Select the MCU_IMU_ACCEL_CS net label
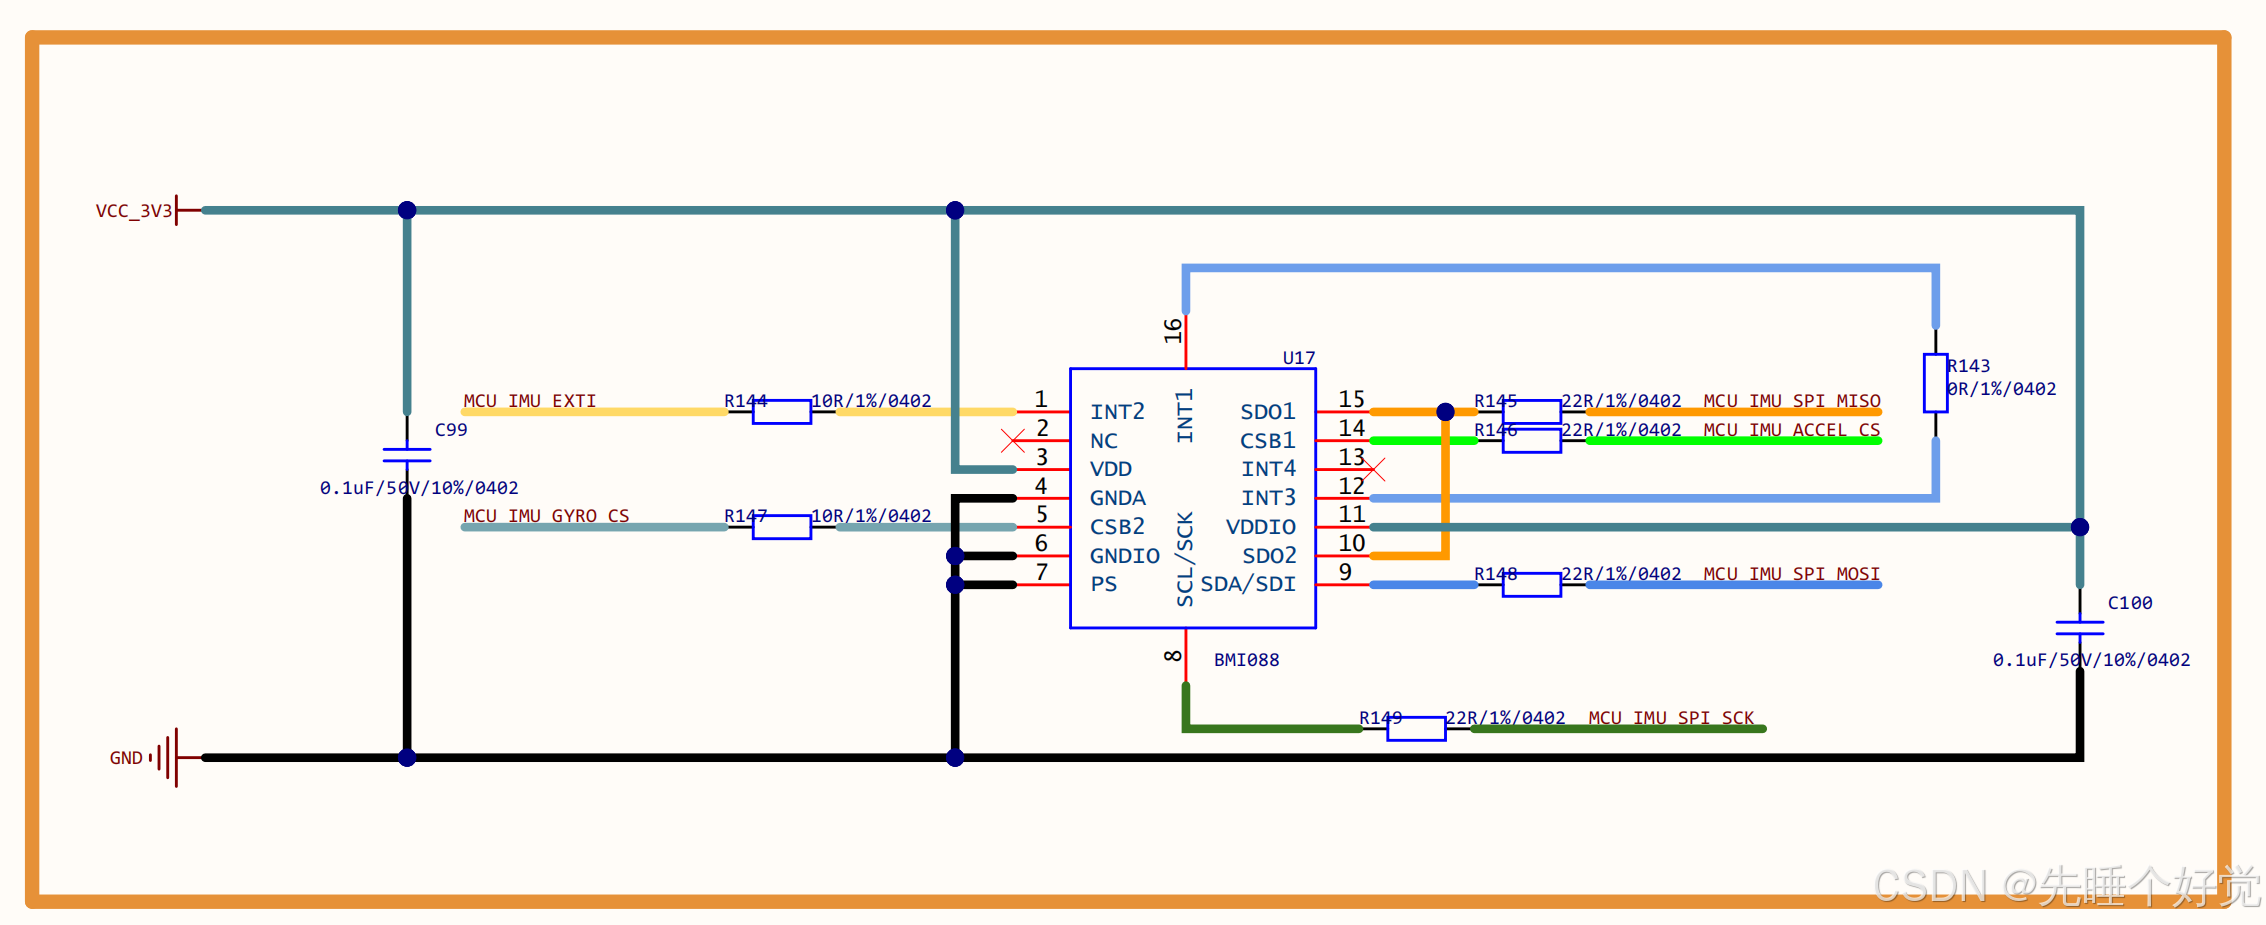This screenshot has width=2266, height=925. point(1792,430)
